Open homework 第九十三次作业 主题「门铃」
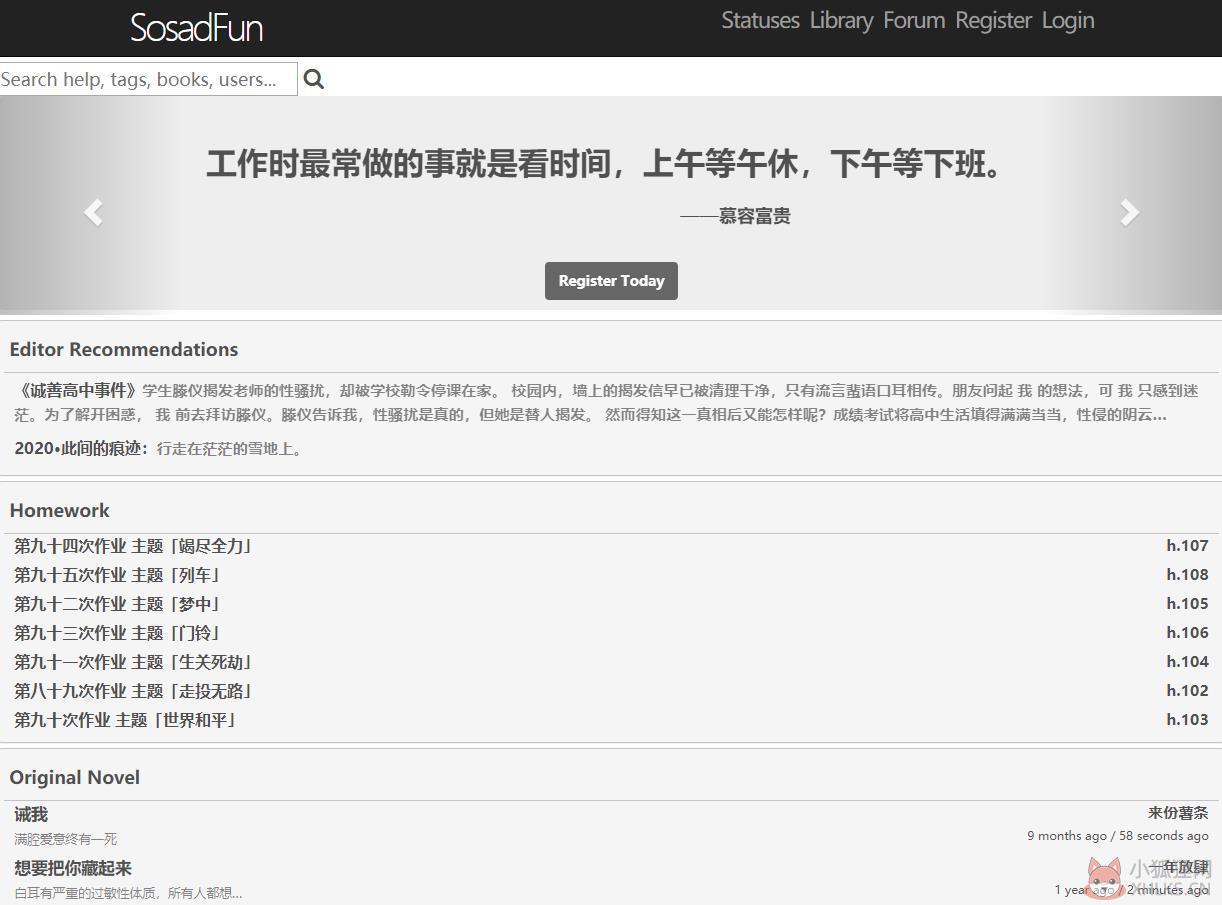The image size is (1222, 905). tap(118, 633)
